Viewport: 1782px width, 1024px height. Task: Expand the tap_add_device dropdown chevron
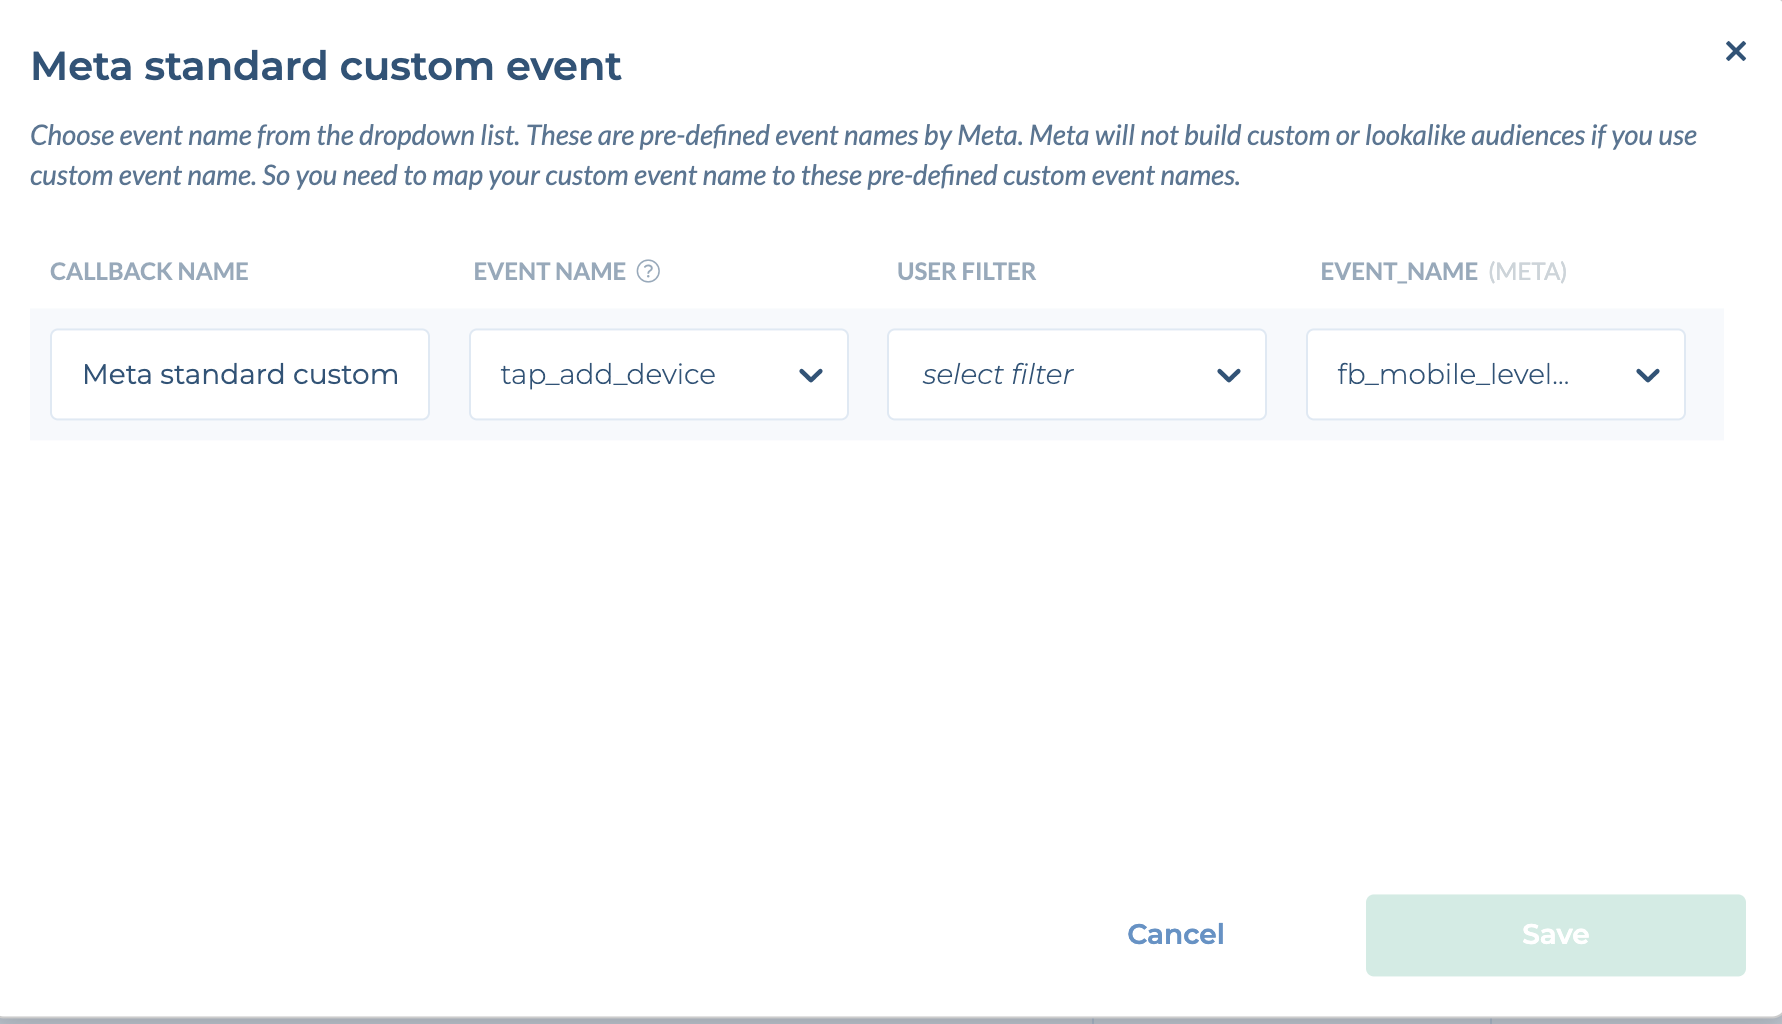[x=811, y=375]
